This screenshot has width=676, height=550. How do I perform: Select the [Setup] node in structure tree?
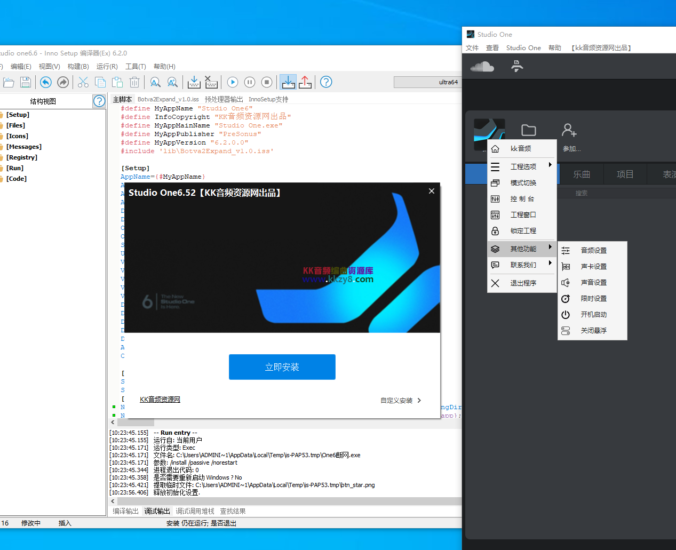[18, 115]
